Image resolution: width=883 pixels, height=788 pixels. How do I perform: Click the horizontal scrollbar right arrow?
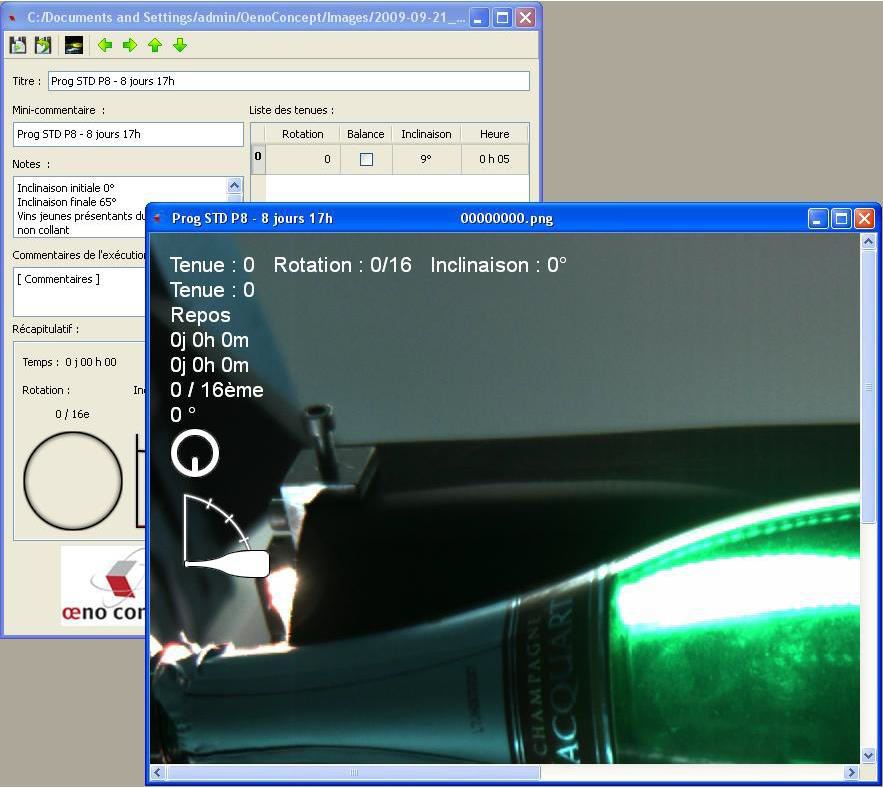[x=851, y=772]
